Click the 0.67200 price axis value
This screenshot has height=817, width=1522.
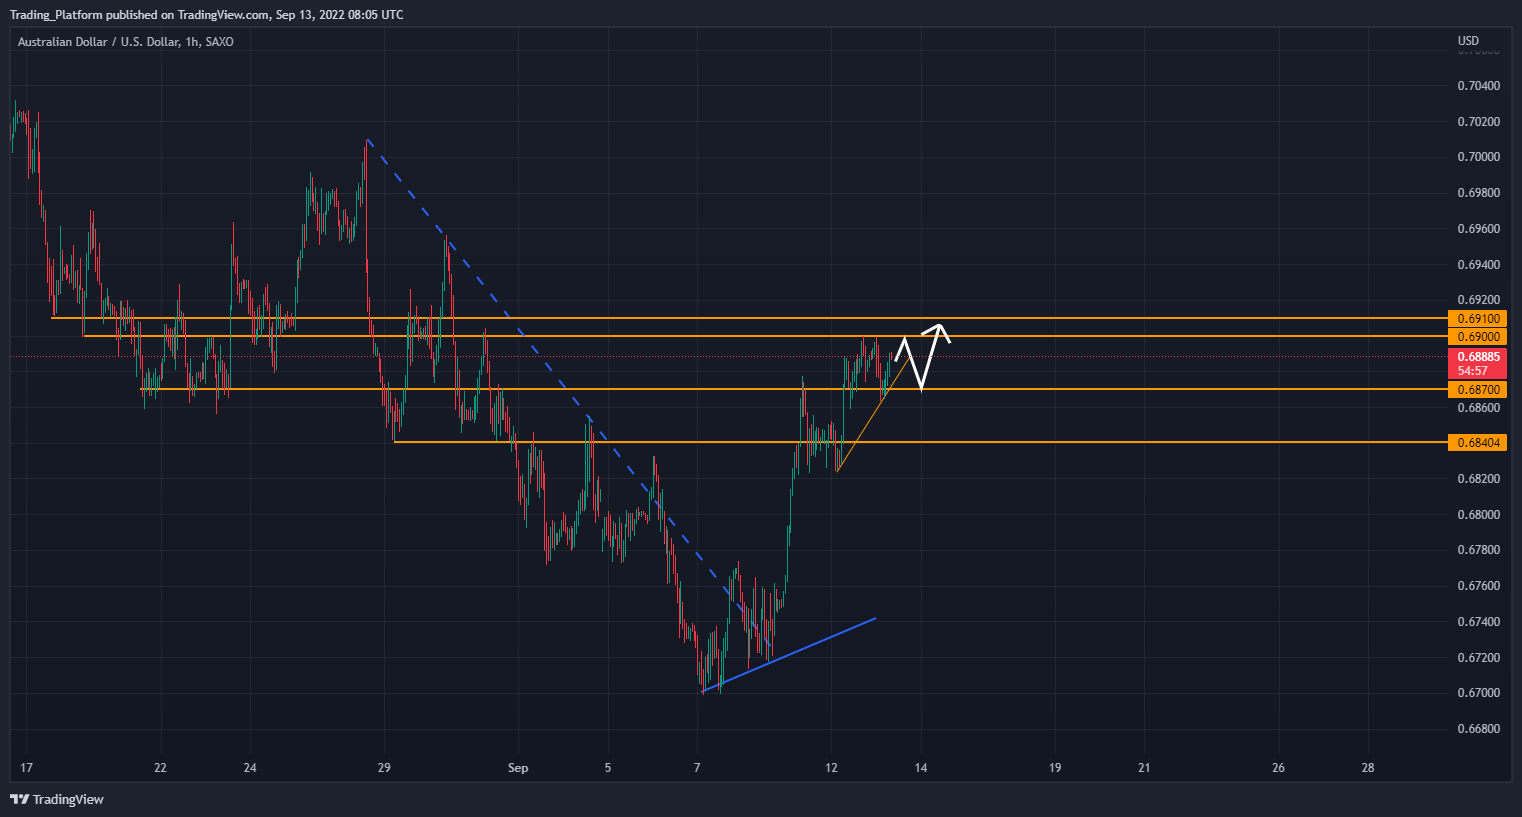click(1478, 658)
